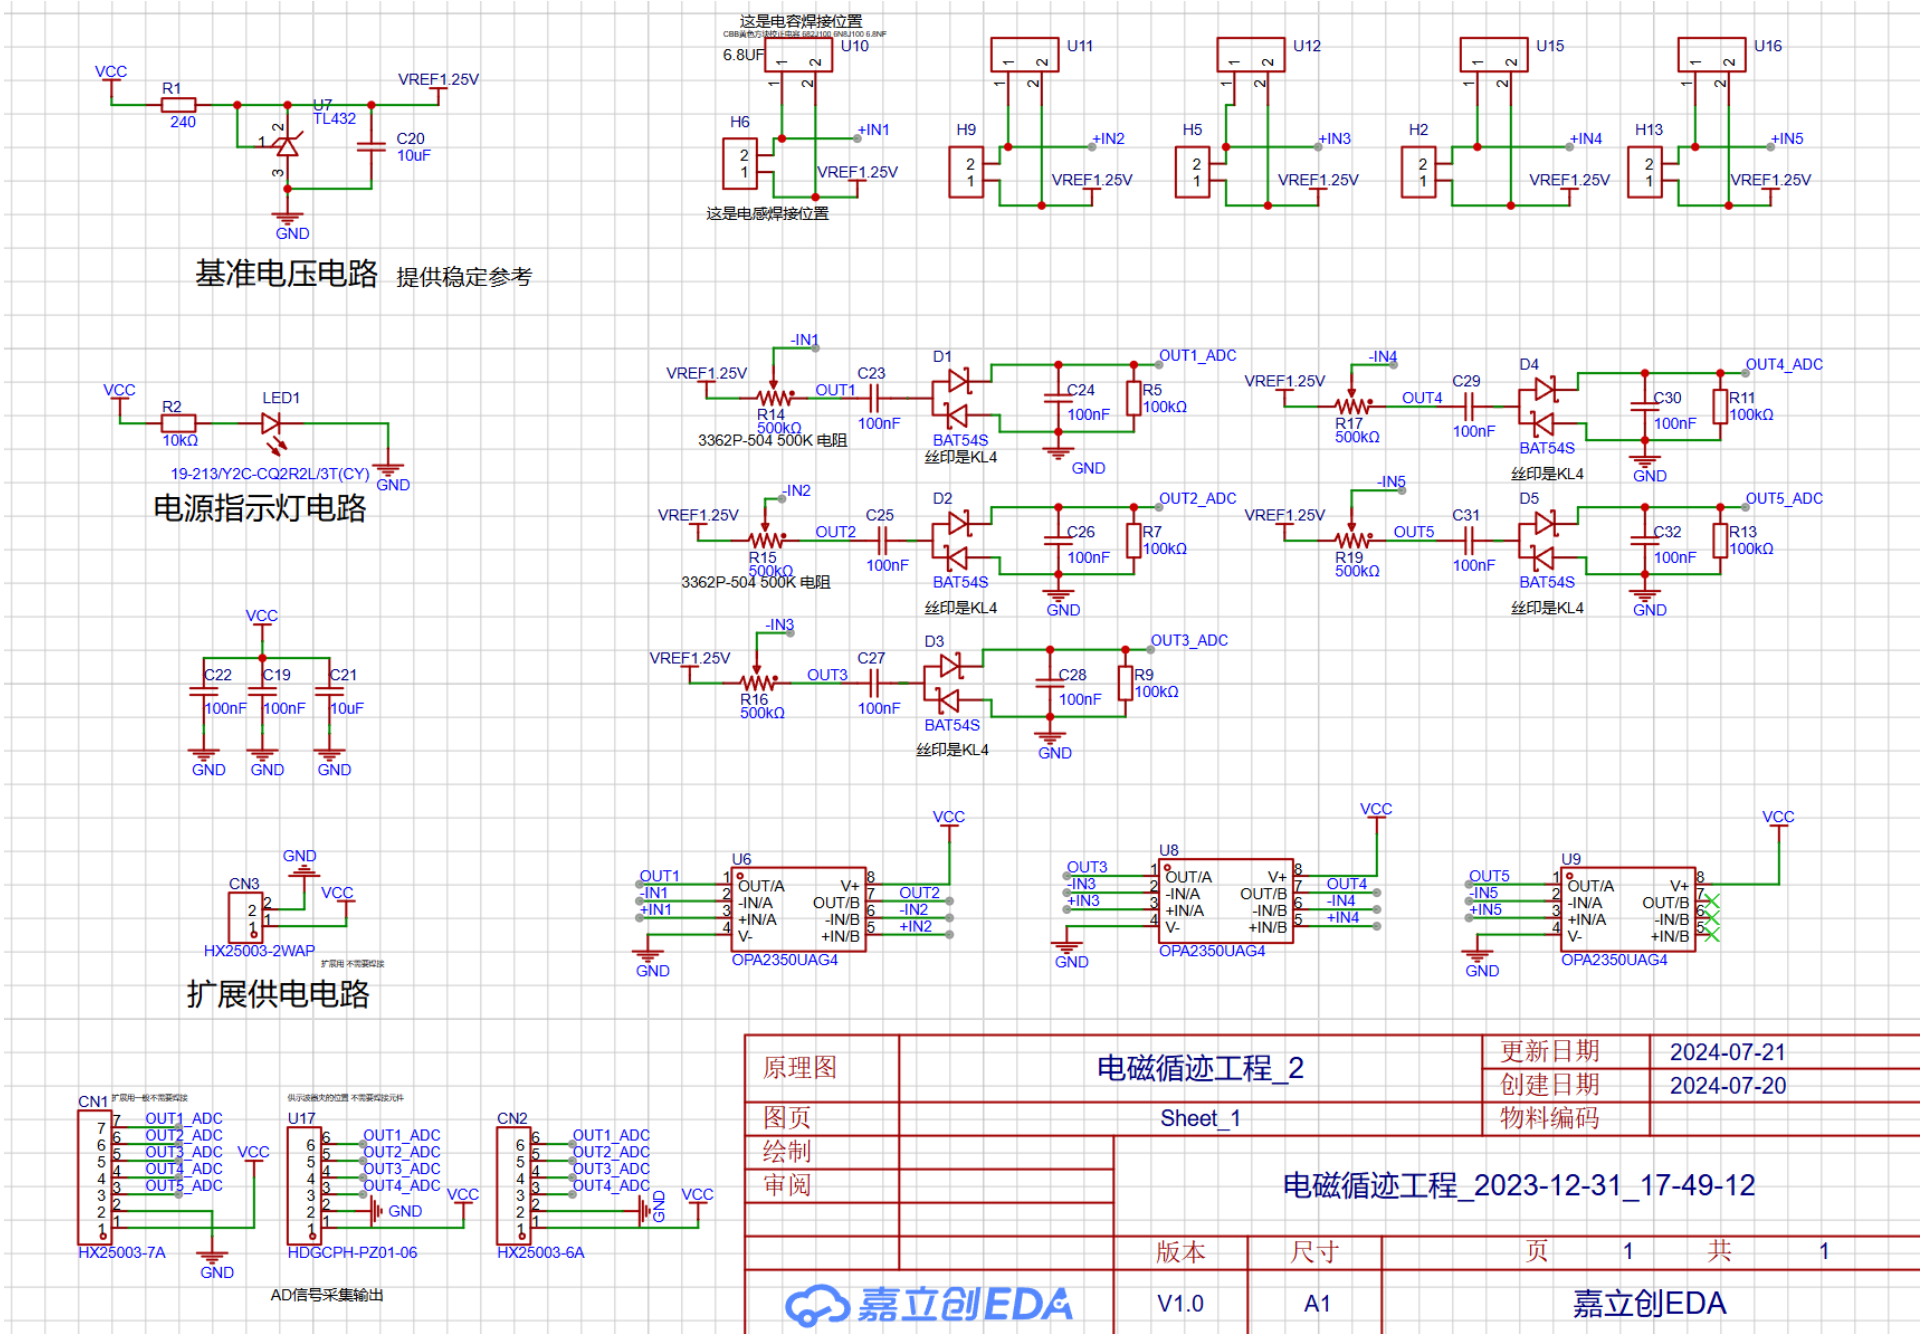The height and width of the screenshot is (1334, 1928).
Task: Select the TL432 U7 reference symbol
Action: [287, 146]
